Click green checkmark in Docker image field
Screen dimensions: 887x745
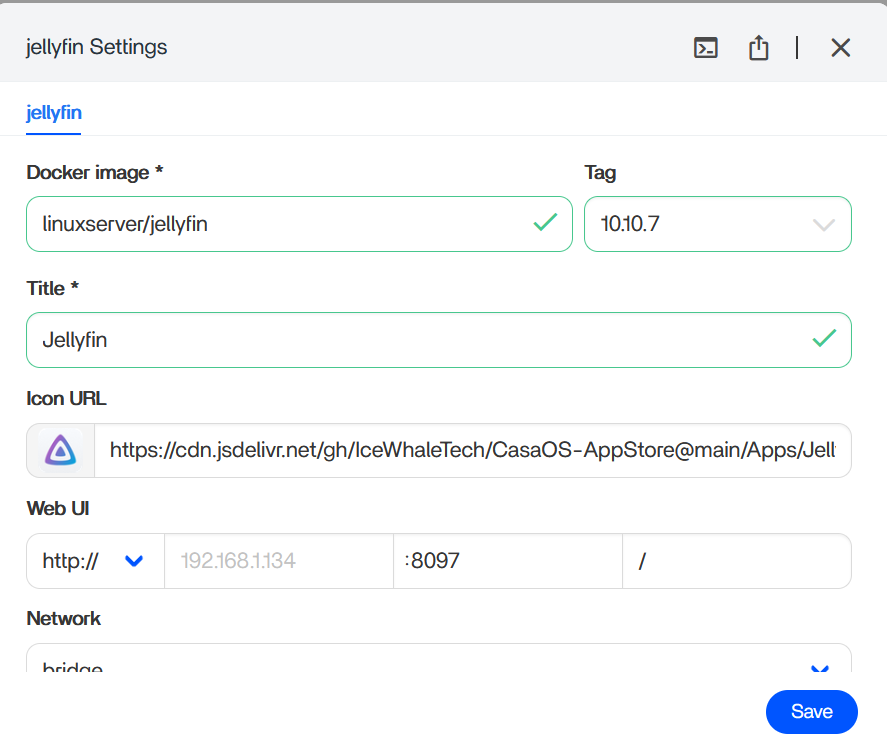pos(545,223)
